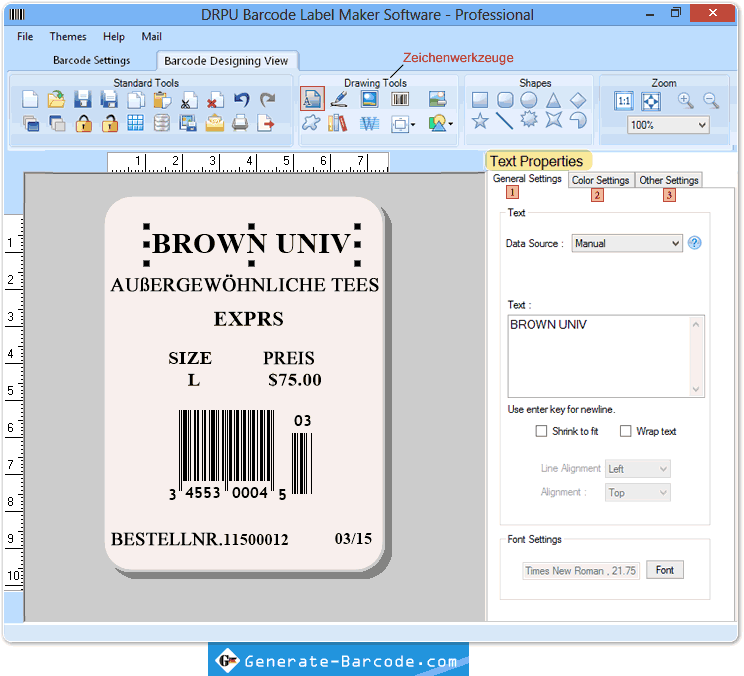This screenshot has width=744, height=676.
Task: Open Data Source help question icon
Action: click(x=694, y=243)
